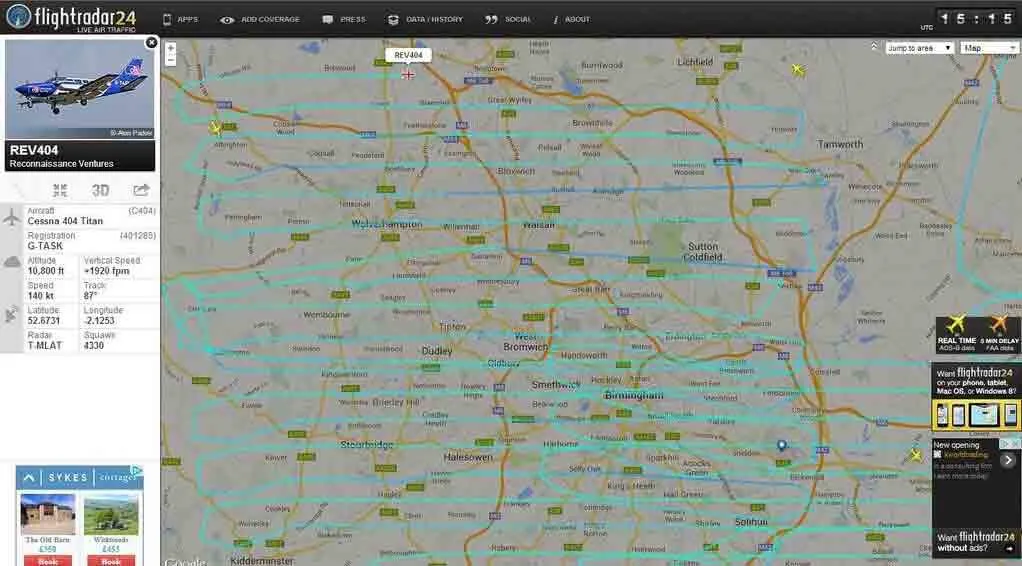Open the Apps menu

pyautogui.click(x=180, y=20)
